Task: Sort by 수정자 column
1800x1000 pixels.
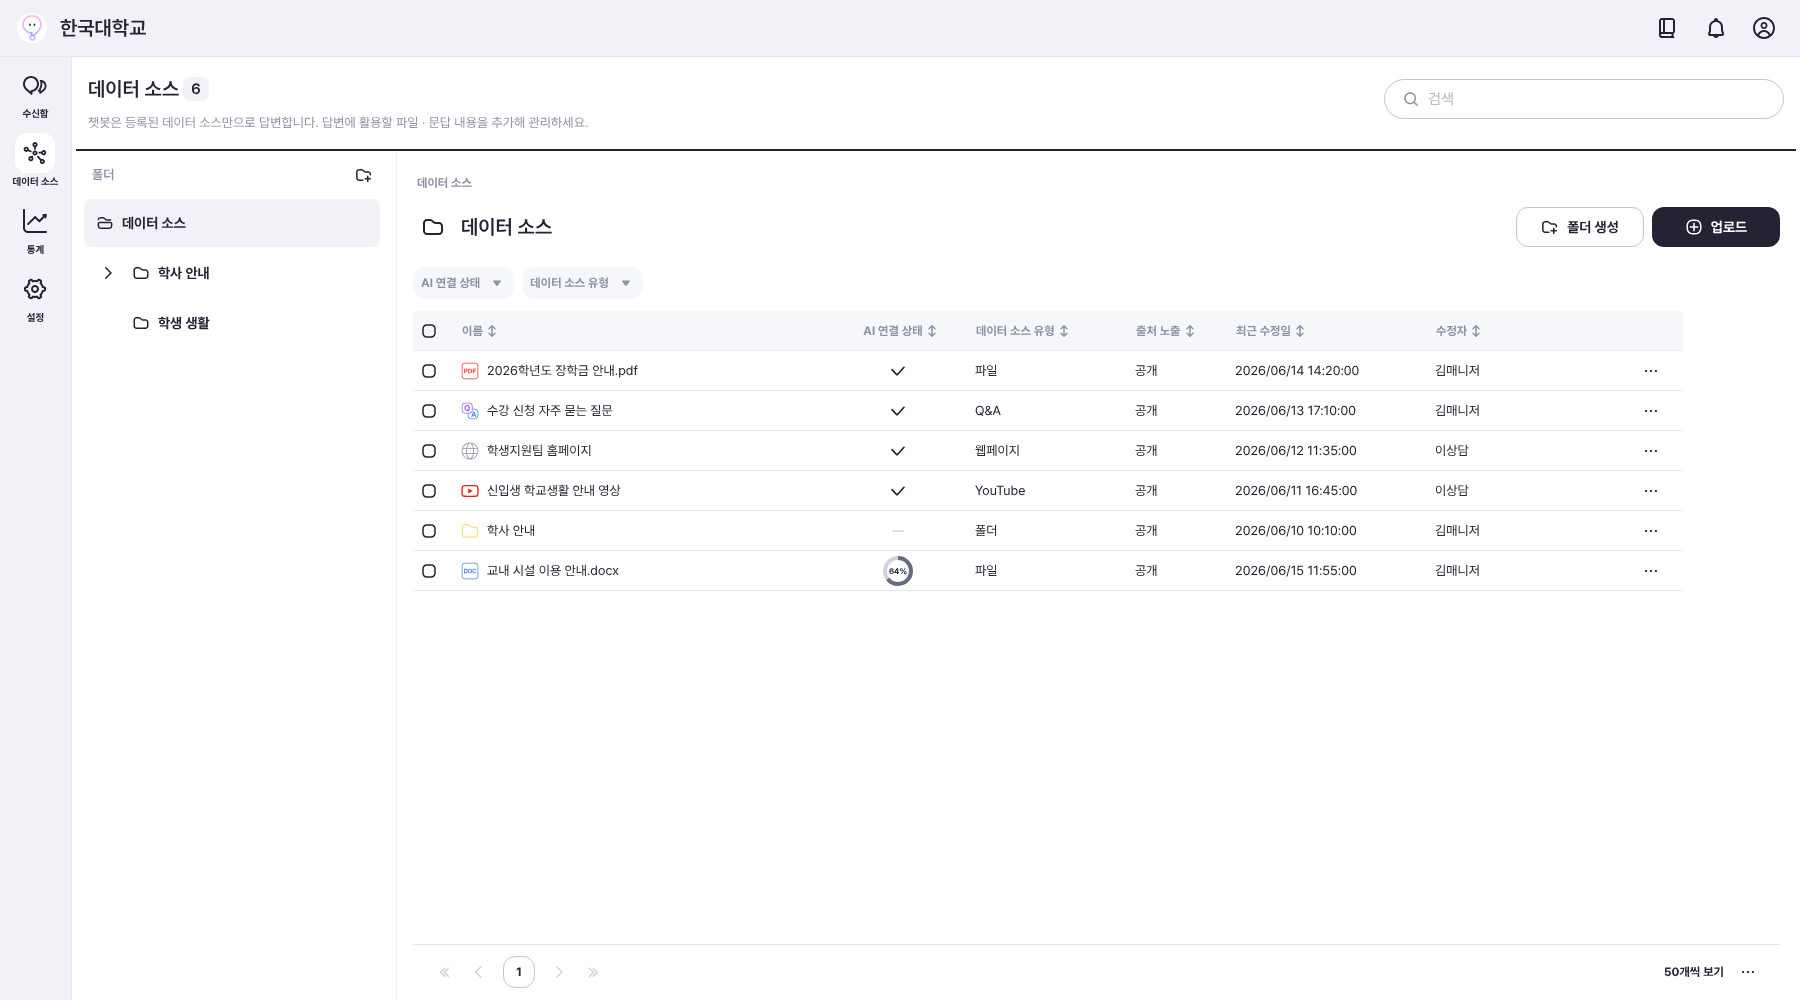Action: tap(1458, 331)
